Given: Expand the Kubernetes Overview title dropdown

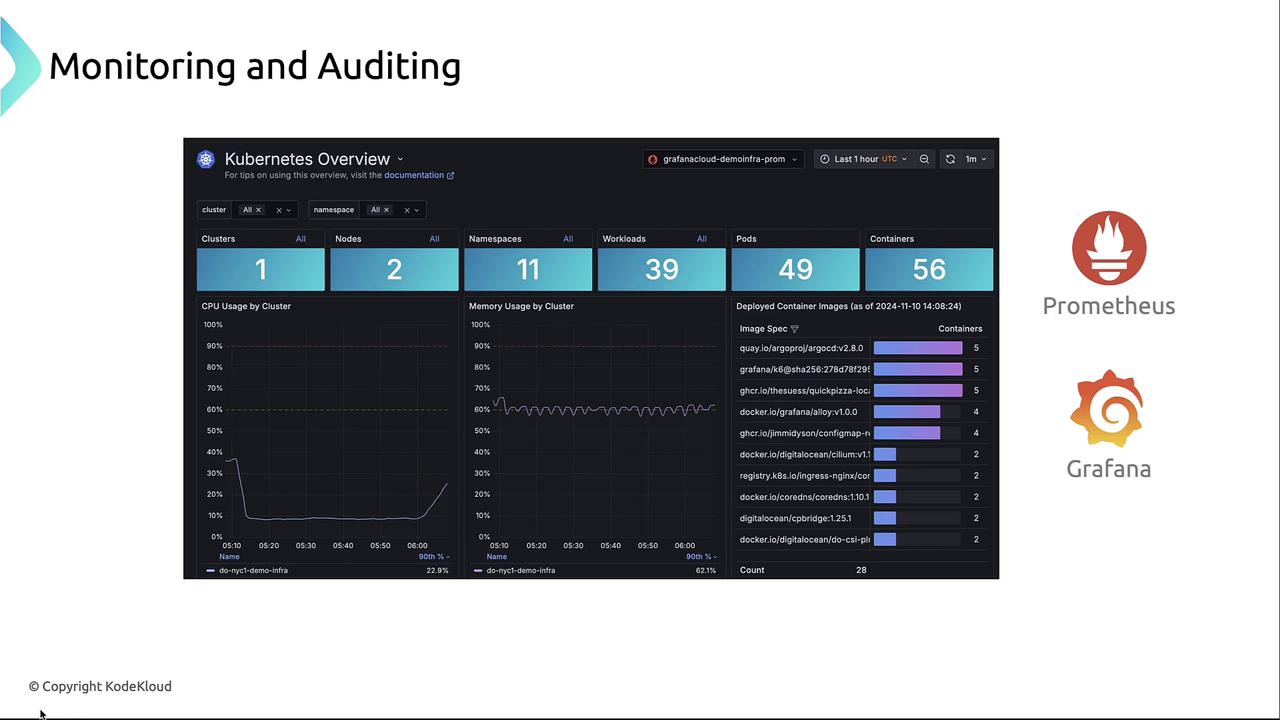Looking at the screenshot, I should (400, 159).
